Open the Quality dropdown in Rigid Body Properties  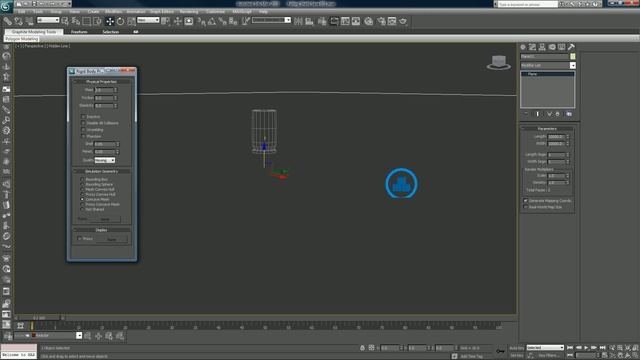click(105, 160)
